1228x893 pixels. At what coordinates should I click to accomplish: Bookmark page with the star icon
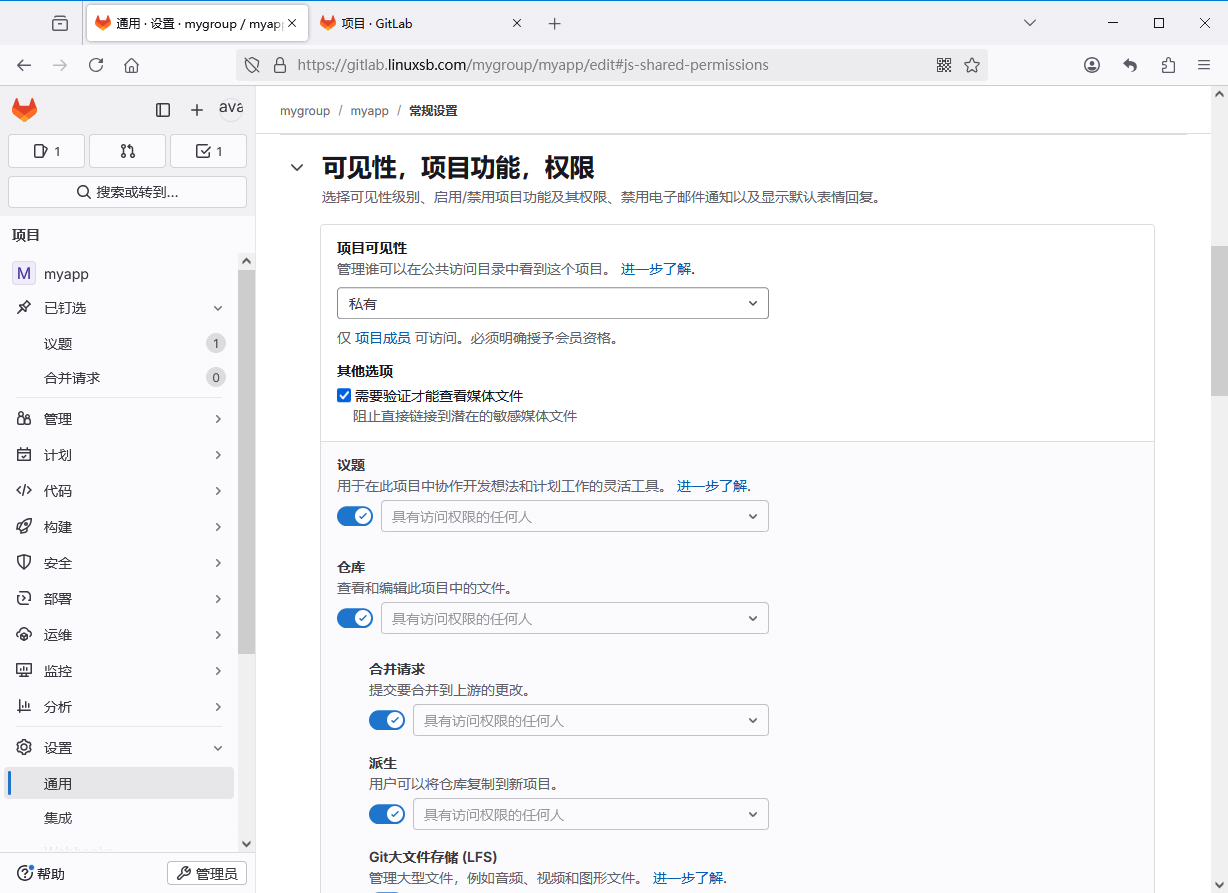[972, 65]
